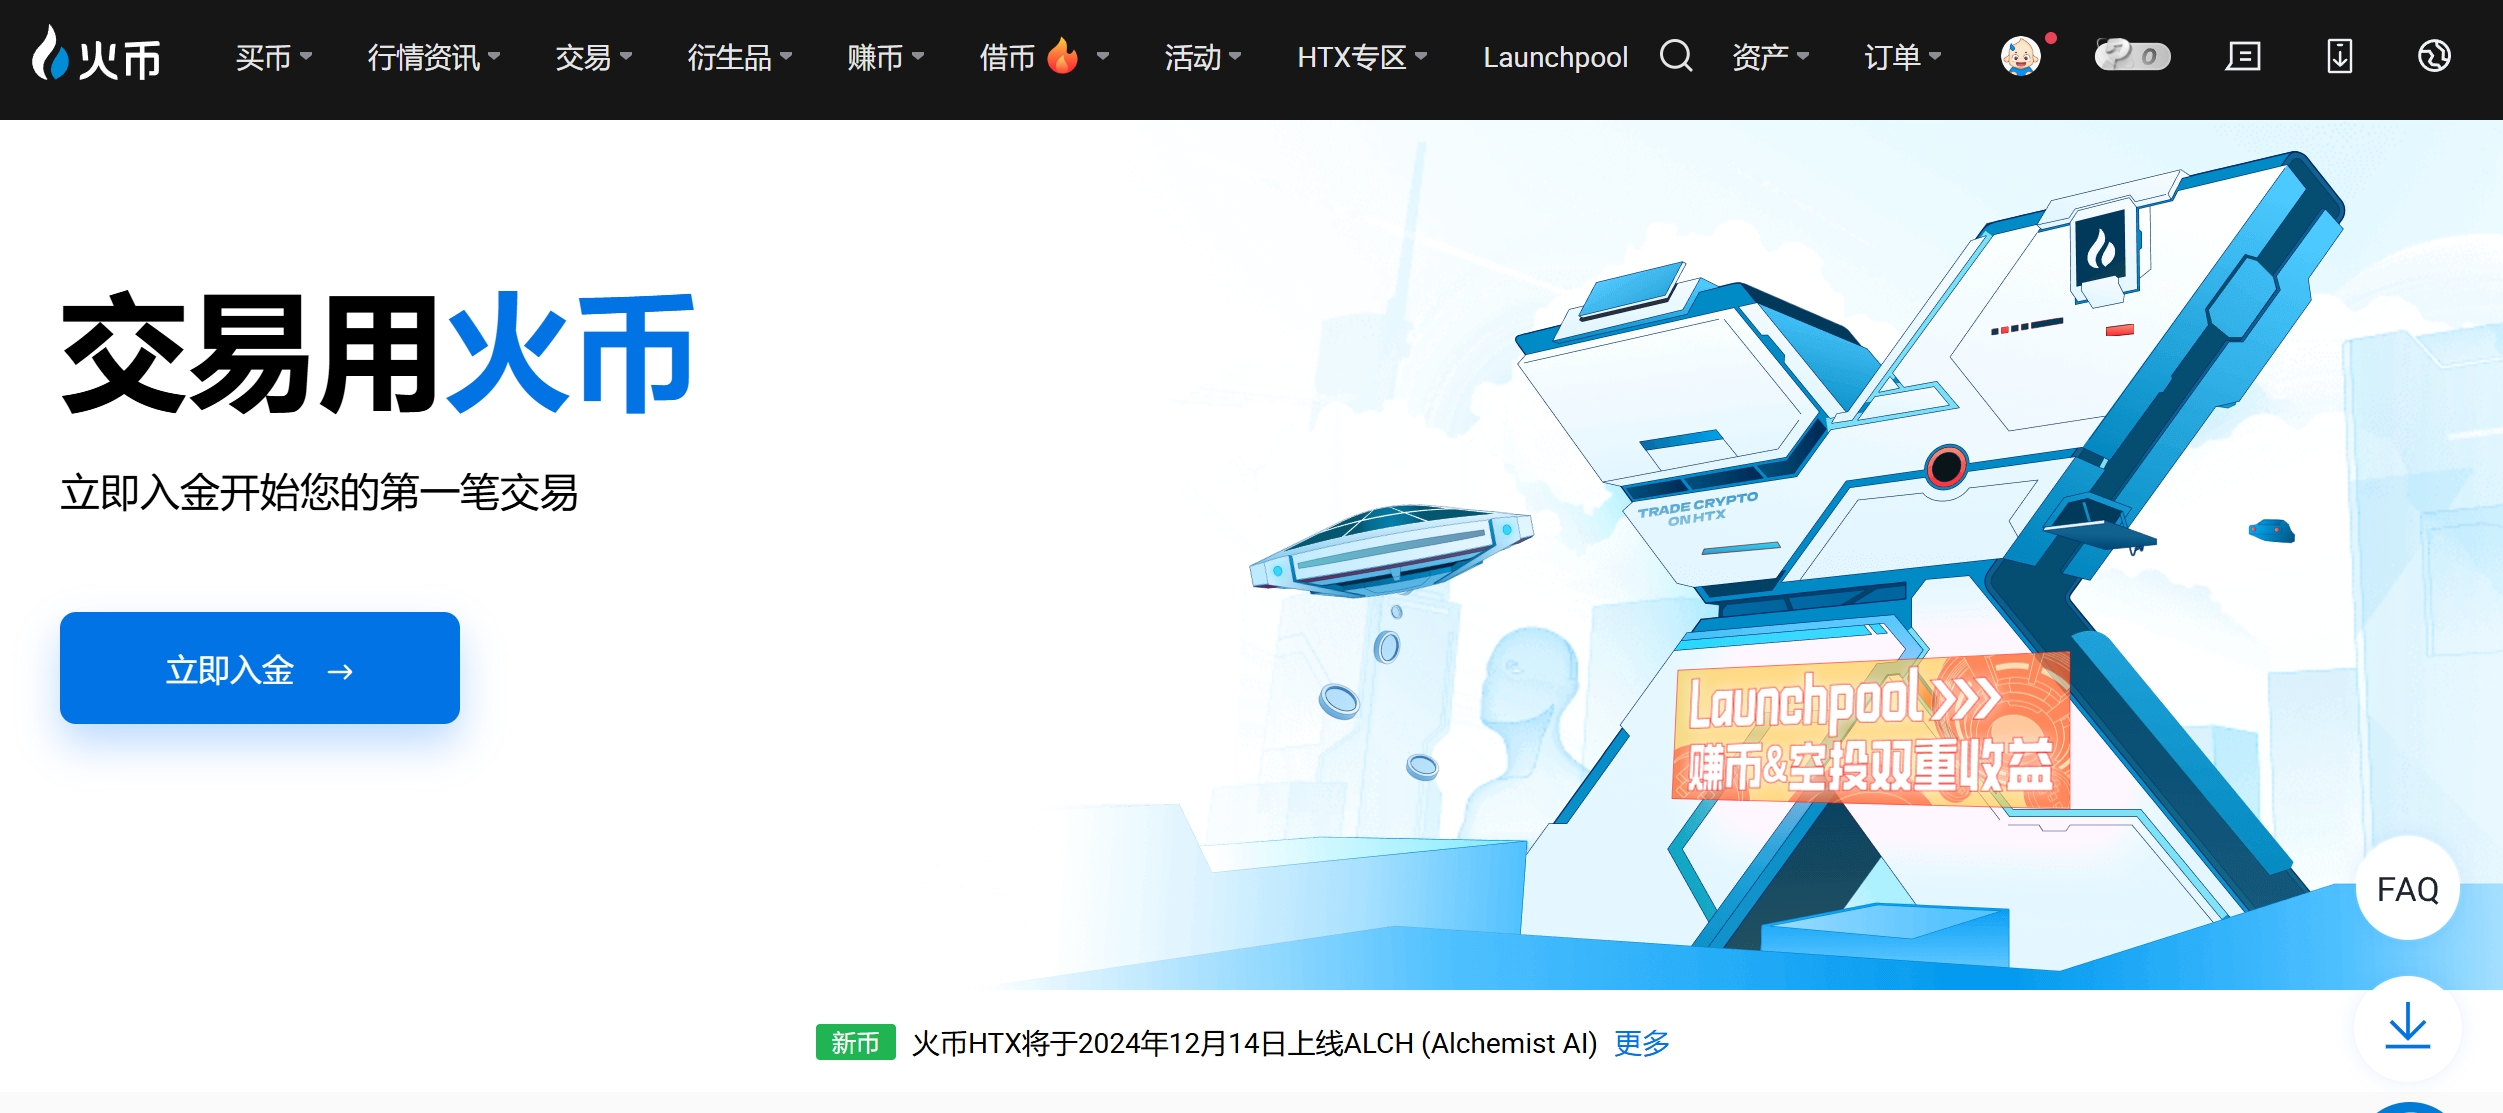Click the points pill showing 0
Screen dimensions: 2503x1113
coord(2132,56)
